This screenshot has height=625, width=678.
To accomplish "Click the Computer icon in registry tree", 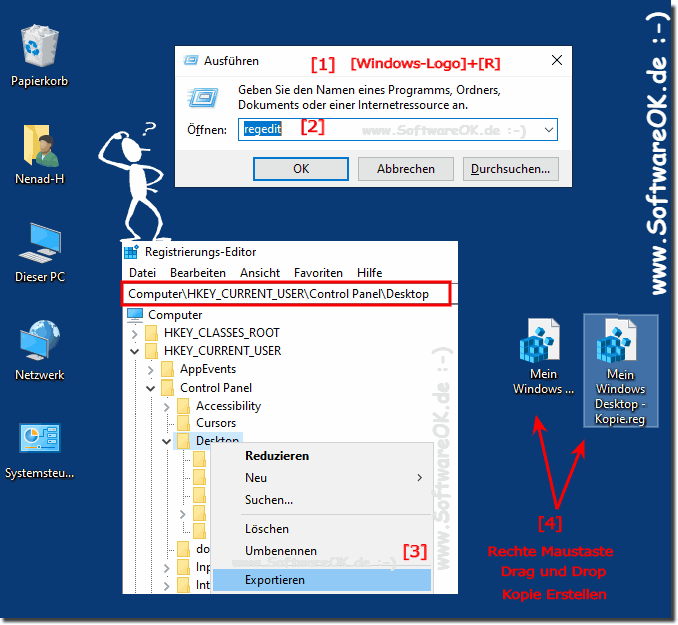I will click(x=135, y=315).
